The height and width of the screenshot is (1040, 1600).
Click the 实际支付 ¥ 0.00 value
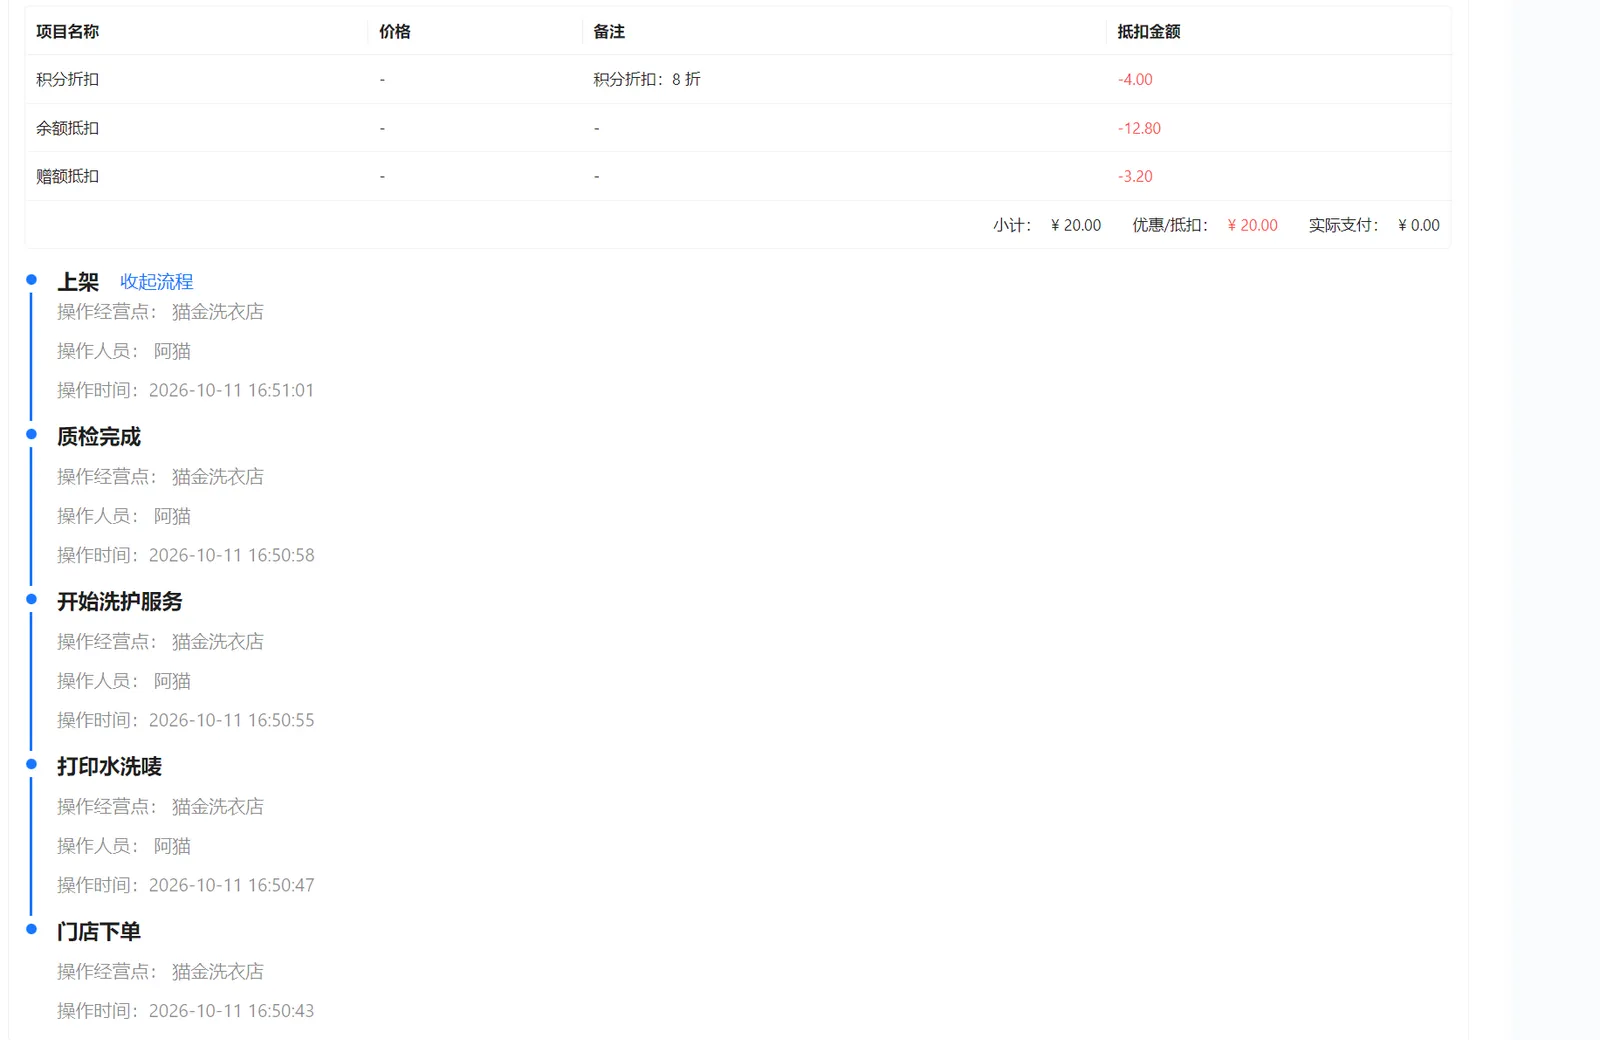(1419, 225)
